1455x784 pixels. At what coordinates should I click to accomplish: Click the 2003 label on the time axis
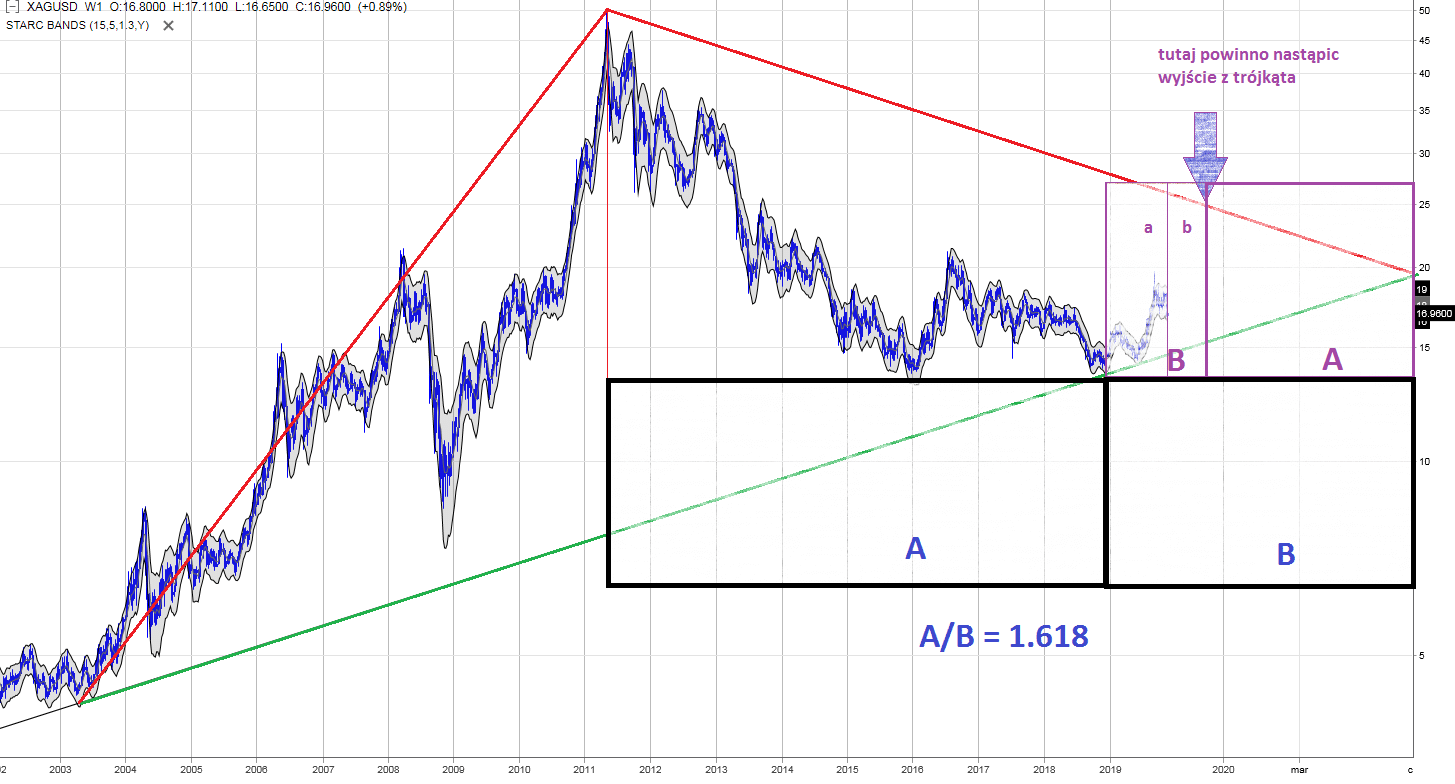click(x=59, y=771)
